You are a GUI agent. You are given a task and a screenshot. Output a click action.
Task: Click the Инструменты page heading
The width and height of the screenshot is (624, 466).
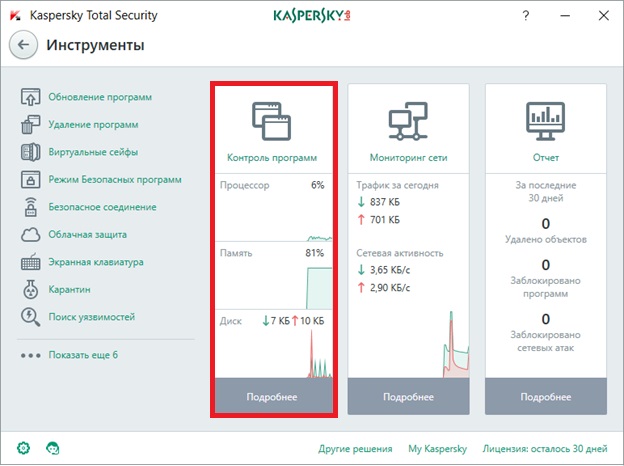[x=95, y=45]
